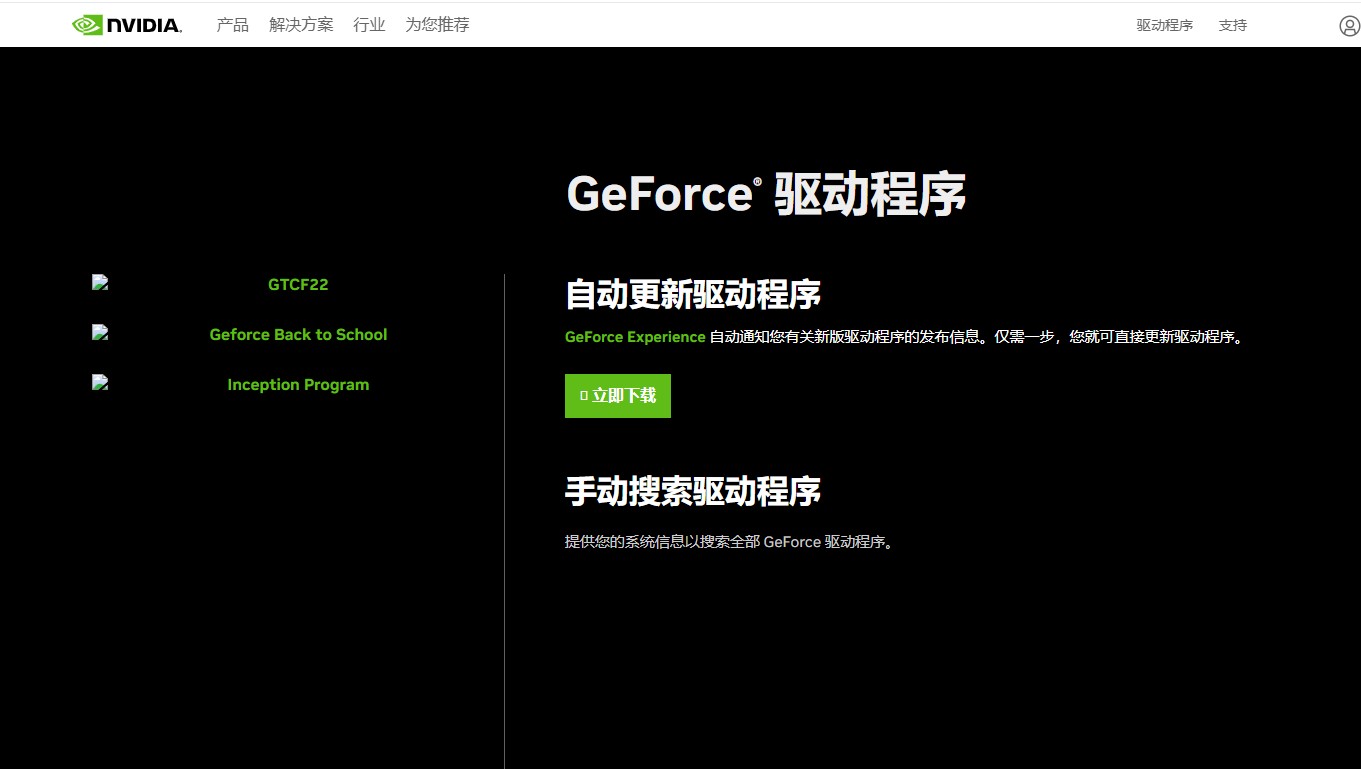Click the 手动搜索驱动程序 heading
Screen dimensions: 1361x769
point(693,491)
